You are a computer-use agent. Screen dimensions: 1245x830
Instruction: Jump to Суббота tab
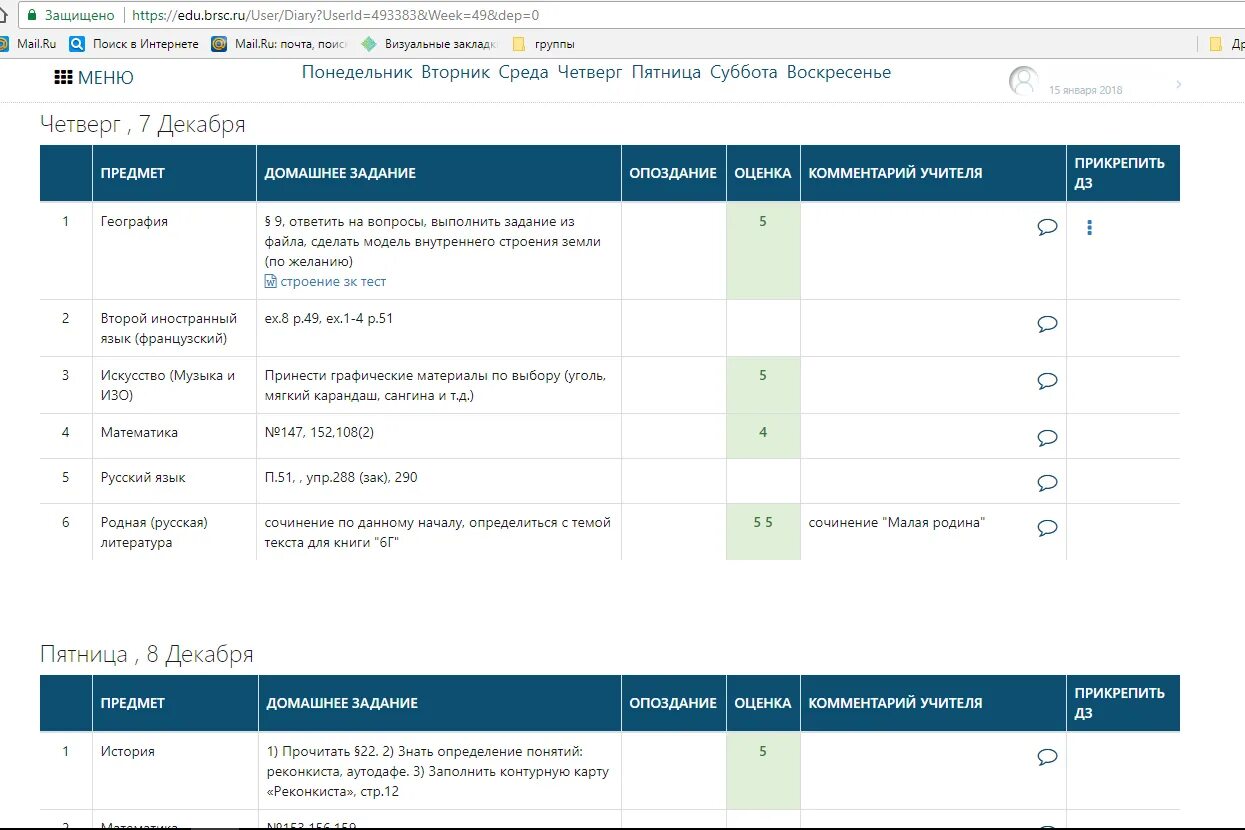[743, 72]
